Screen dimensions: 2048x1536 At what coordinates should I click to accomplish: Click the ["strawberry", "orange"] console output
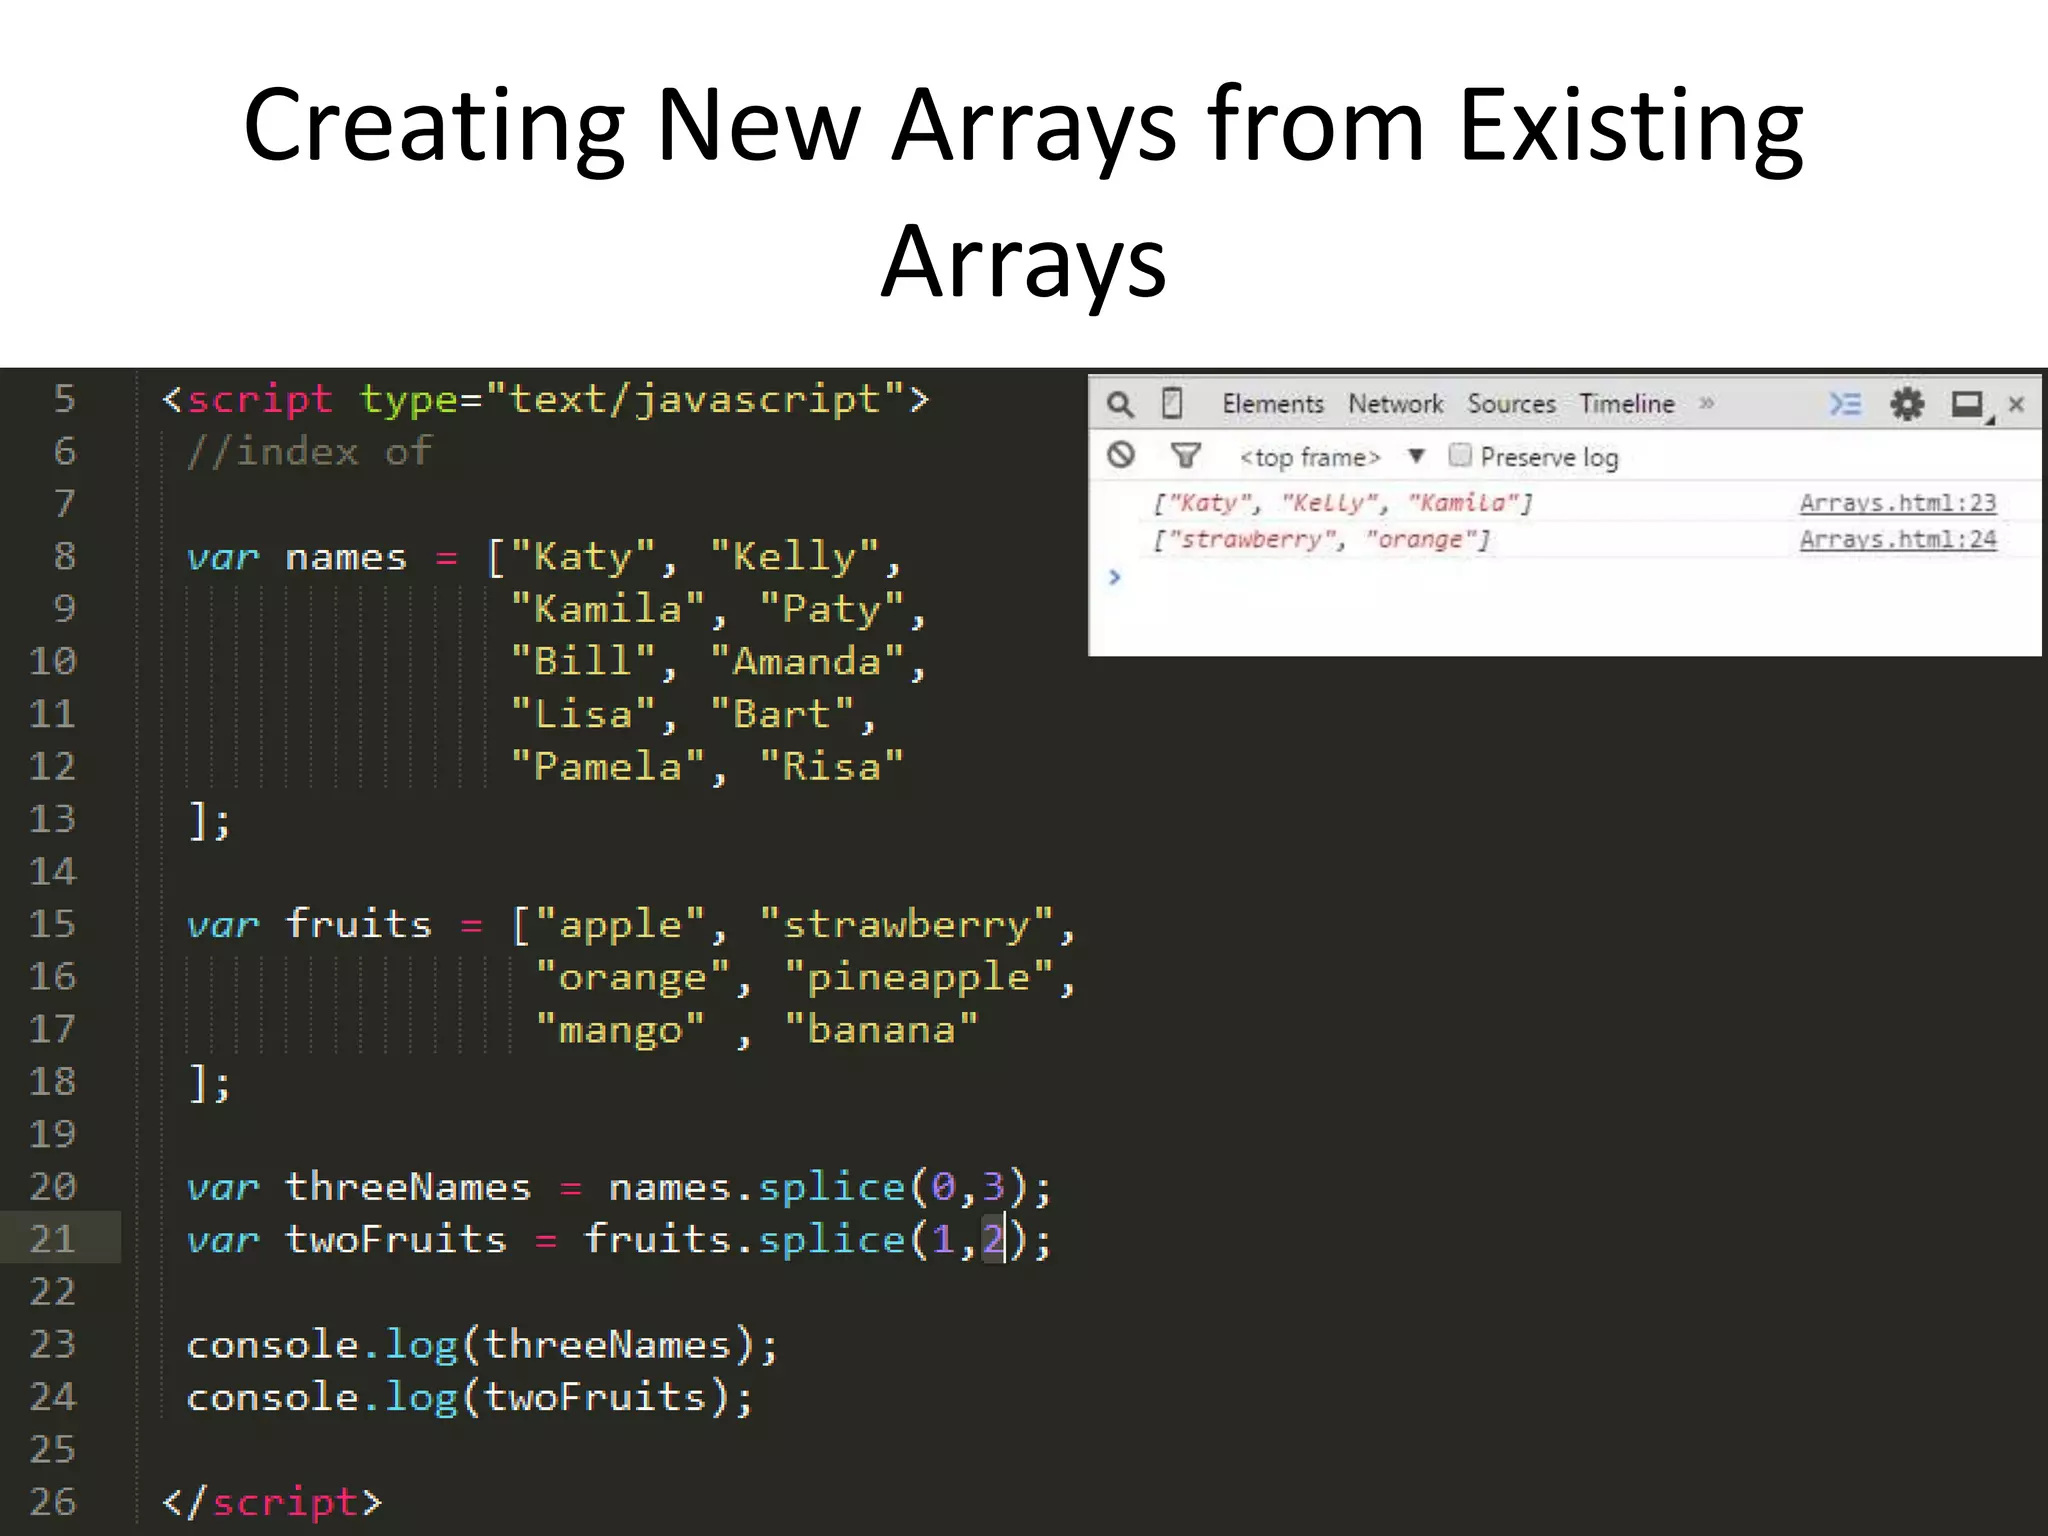coord(1321,540)
